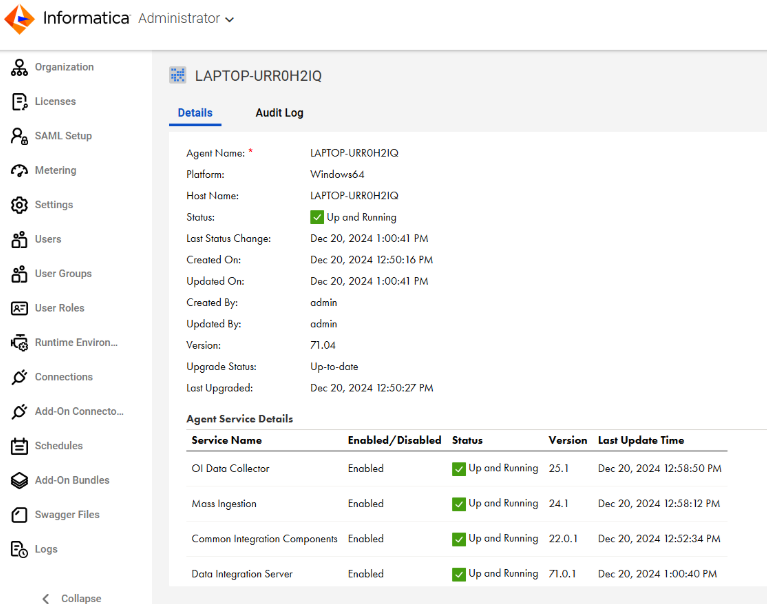Open the Organization page

tap(64, 67)
